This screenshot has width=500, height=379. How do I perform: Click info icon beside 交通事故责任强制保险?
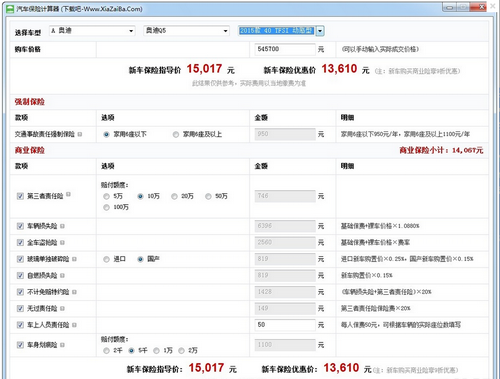click(x=80, y=134)
